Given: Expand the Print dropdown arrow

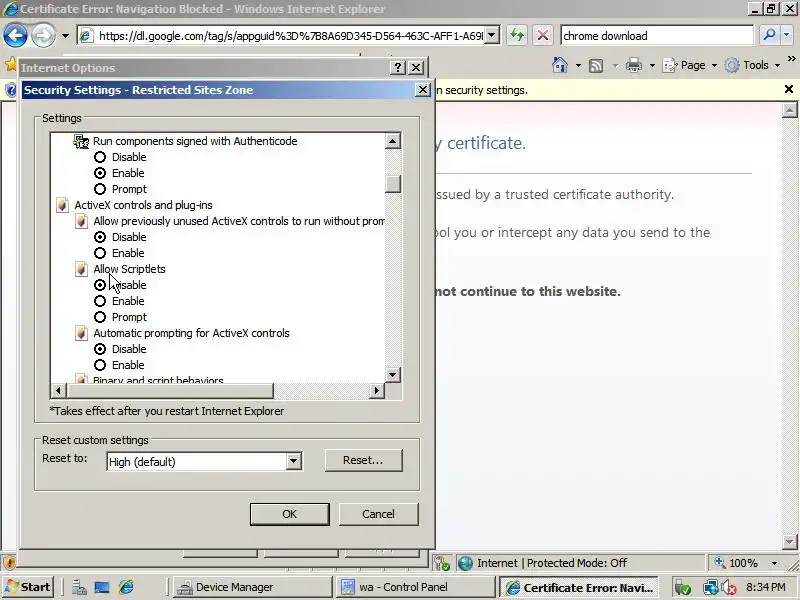Looking at the screenshot, I should point(652,65).
